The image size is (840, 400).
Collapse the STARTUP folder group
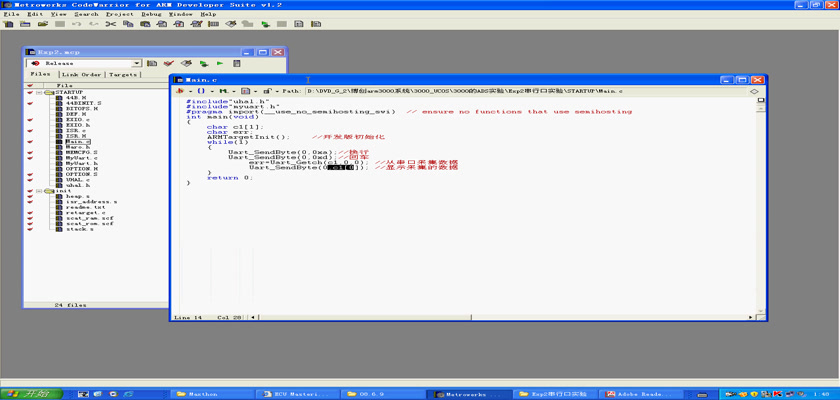(39, 92)
